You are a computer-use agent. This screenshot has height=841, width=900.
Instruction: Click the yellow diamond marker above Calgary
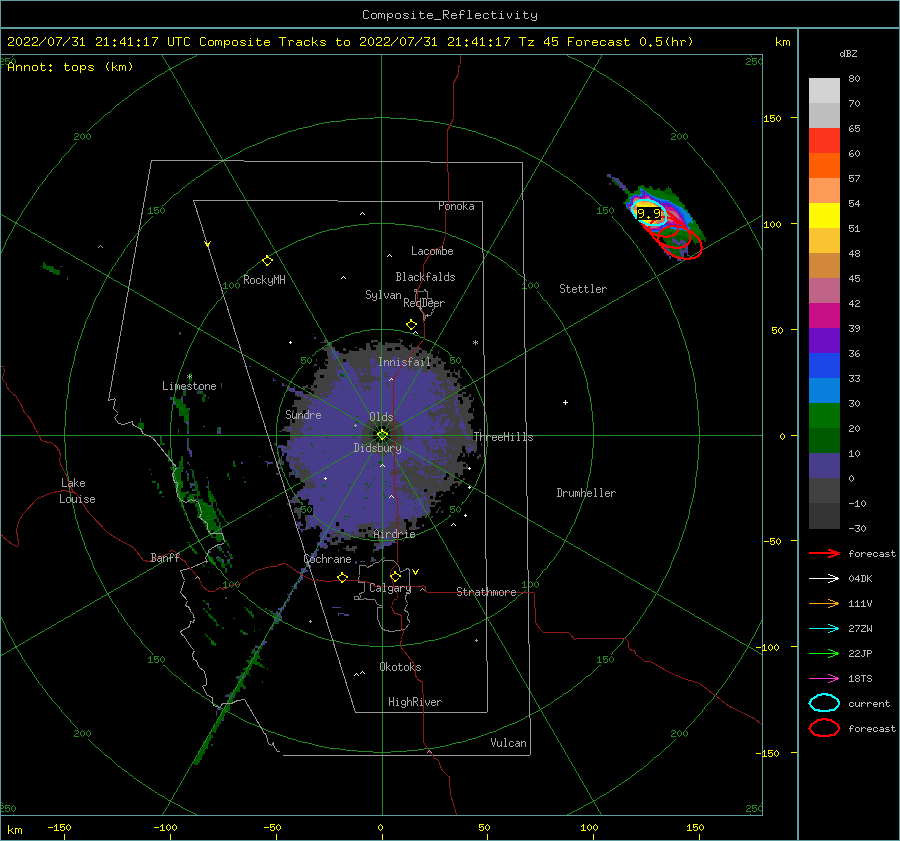(395, 576)
